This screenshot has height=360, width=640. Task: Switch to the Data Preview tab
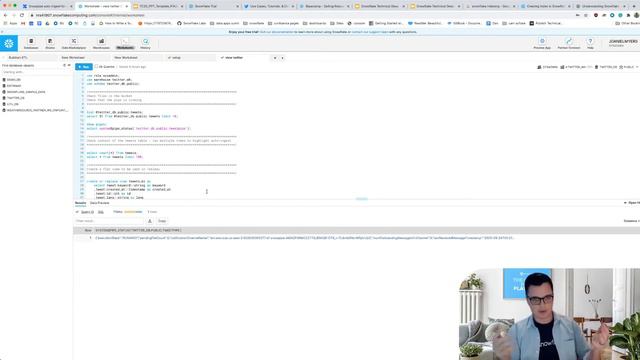pos(100,203)
